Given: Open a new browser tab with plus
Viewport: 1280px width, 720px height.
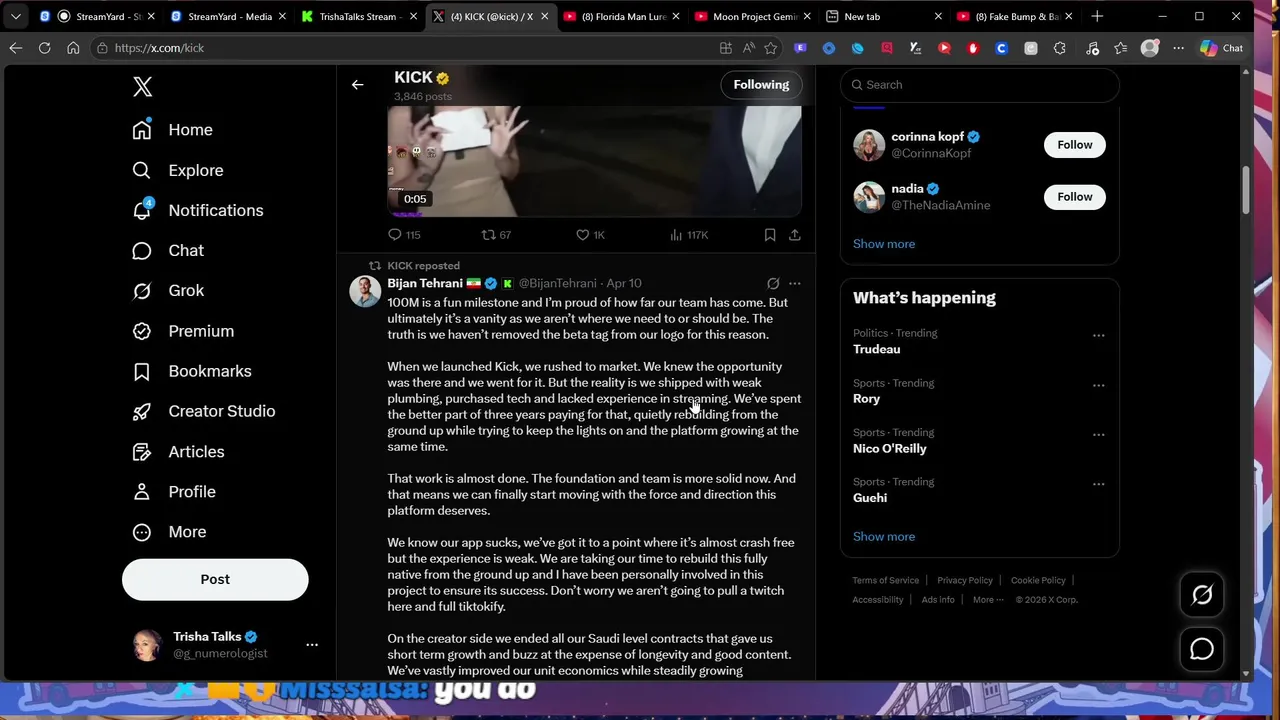Looking at the screenshot, I should pyautogui.click(x=1097, y=17).
